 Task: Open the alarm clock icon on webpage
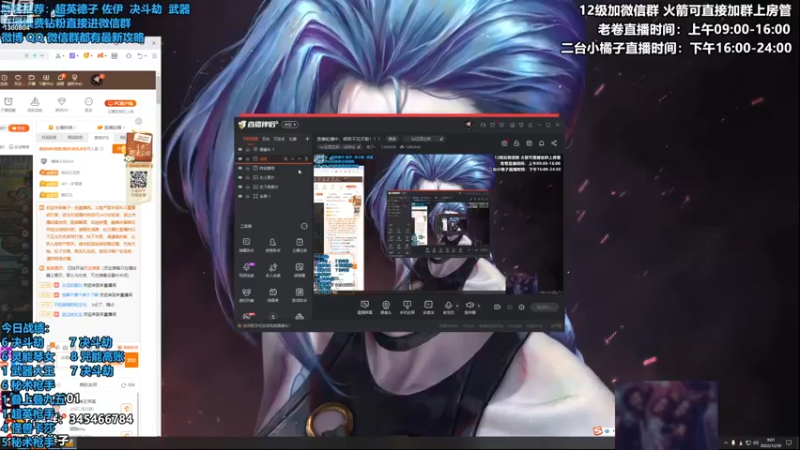click(8, 103)
